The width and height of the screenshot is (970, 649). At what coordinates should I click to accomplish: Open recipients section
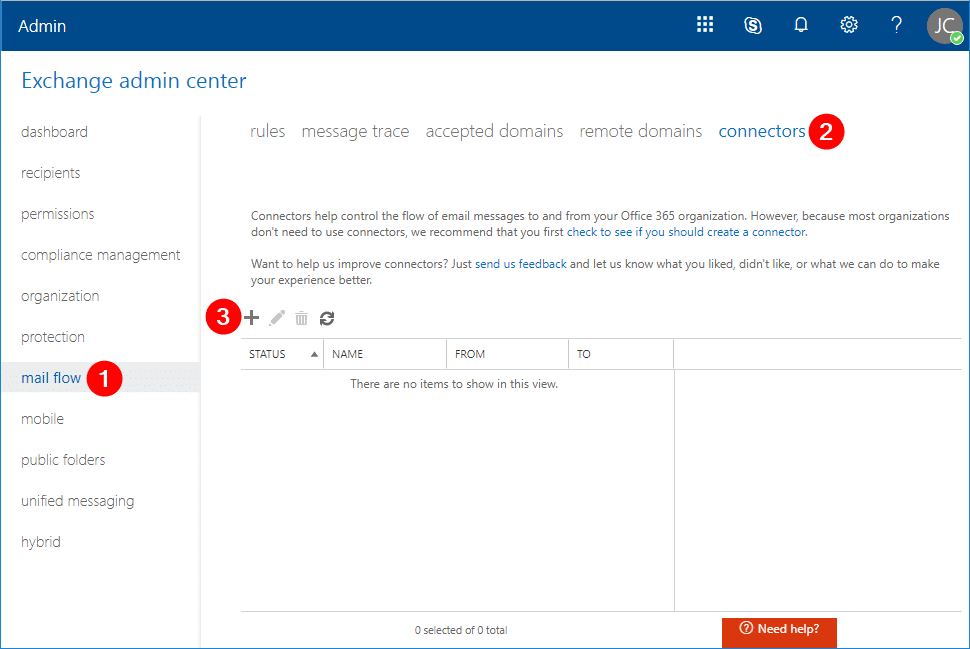click(51, 173)
